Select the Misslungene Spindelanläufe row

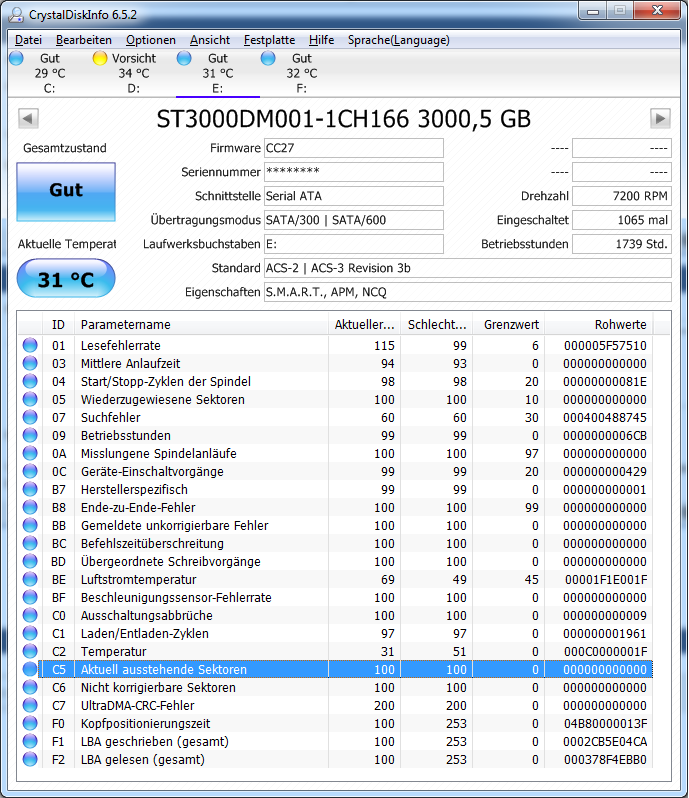(x=336, y=453)
